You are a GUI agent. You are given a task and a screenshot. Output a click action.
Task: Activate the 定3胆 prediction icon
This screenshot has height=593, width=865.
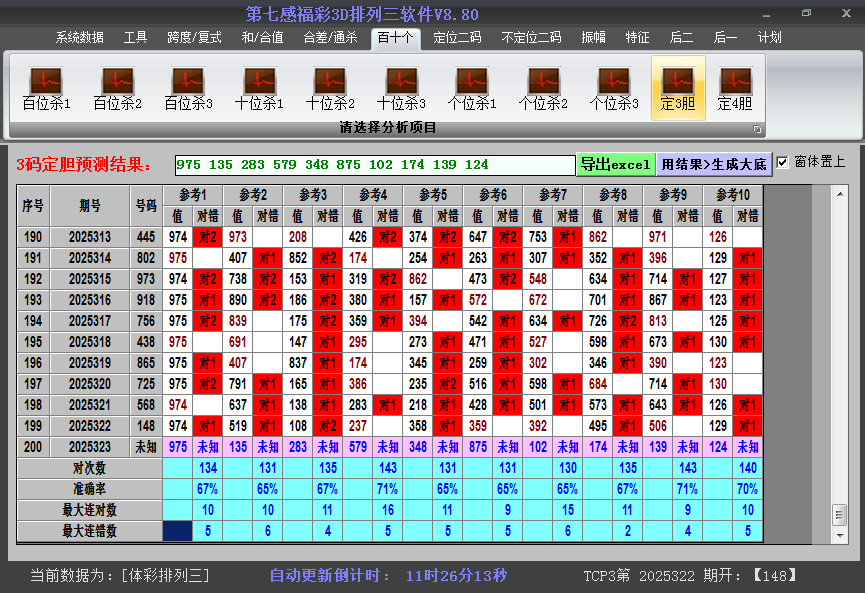click(x=678, y=88)
